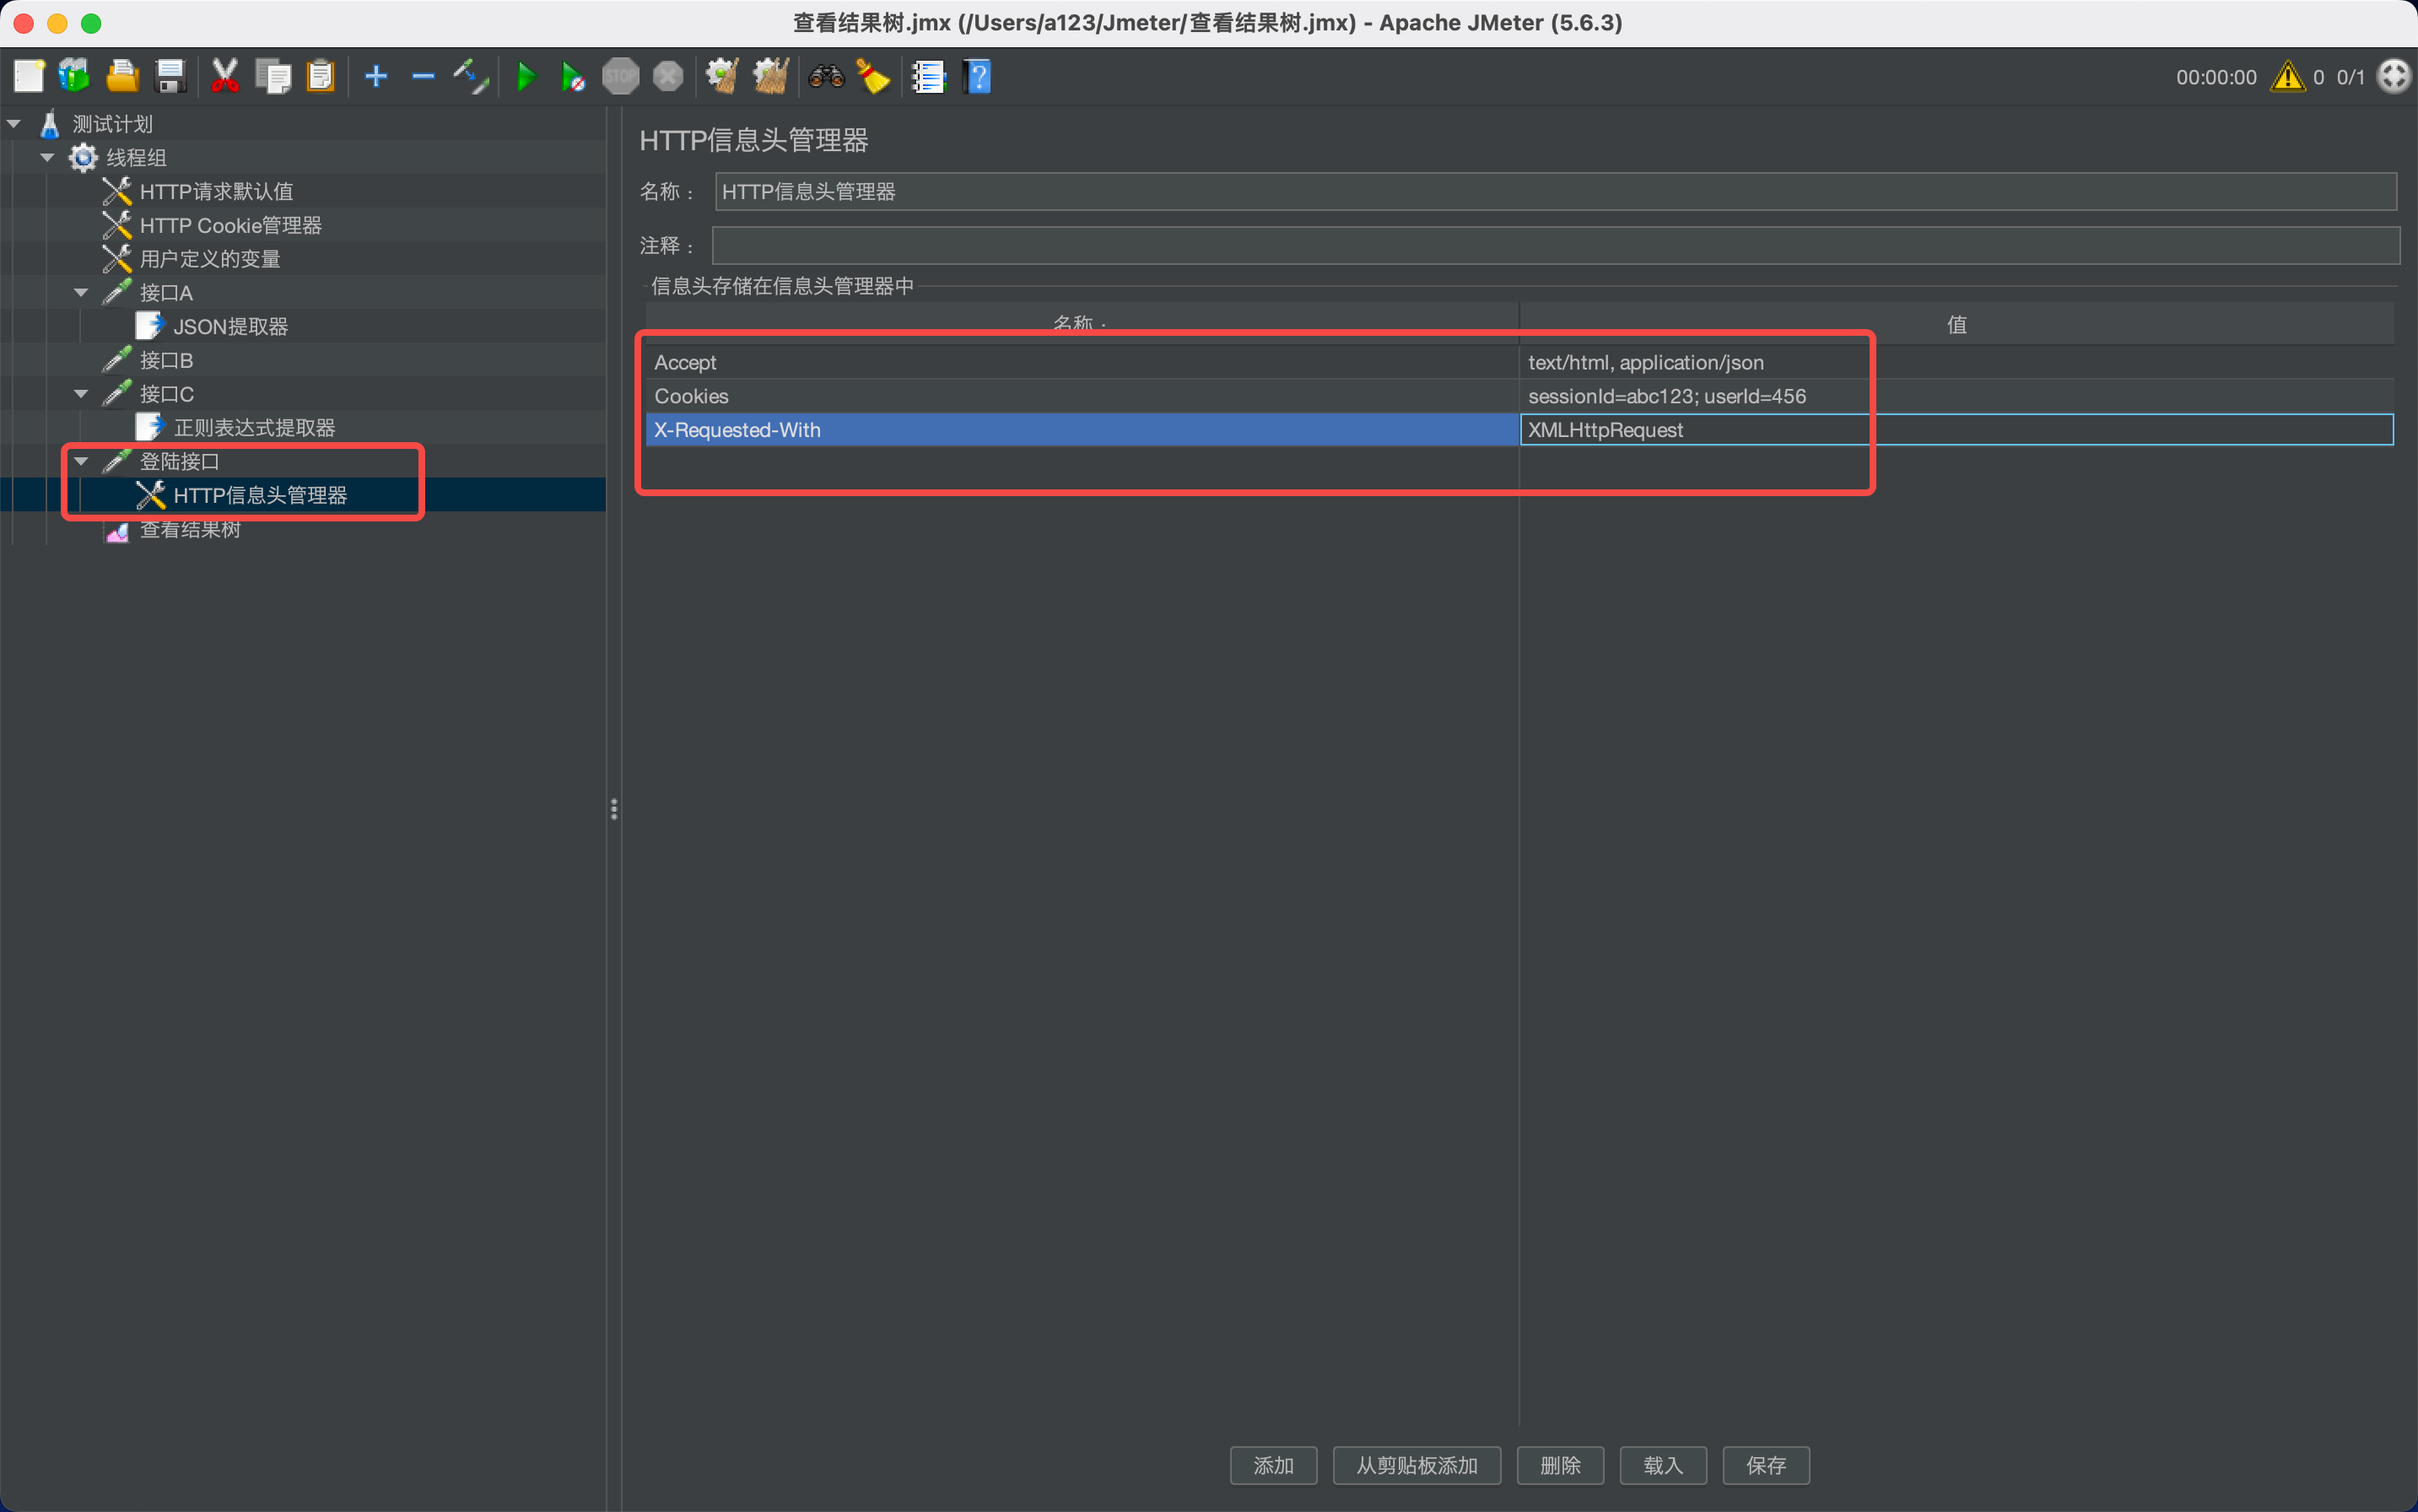Click the panel divider handle dots

[x=614, y=809]
